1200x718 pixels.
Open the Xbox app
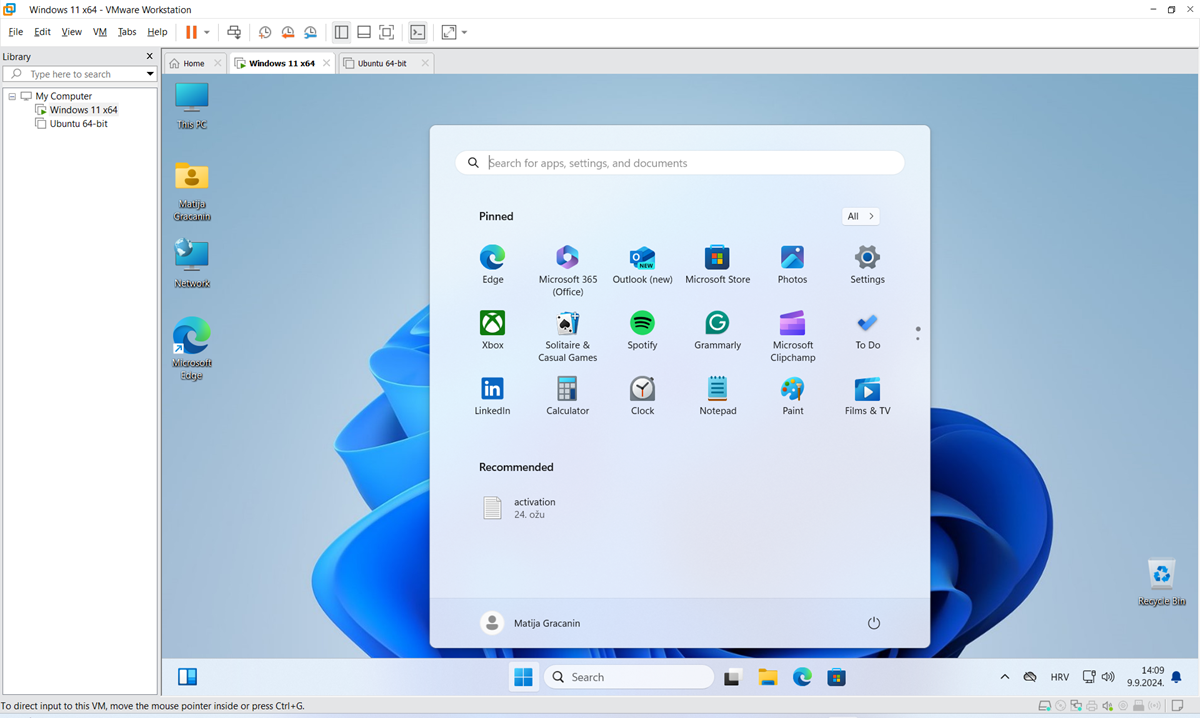coord(492,331)
